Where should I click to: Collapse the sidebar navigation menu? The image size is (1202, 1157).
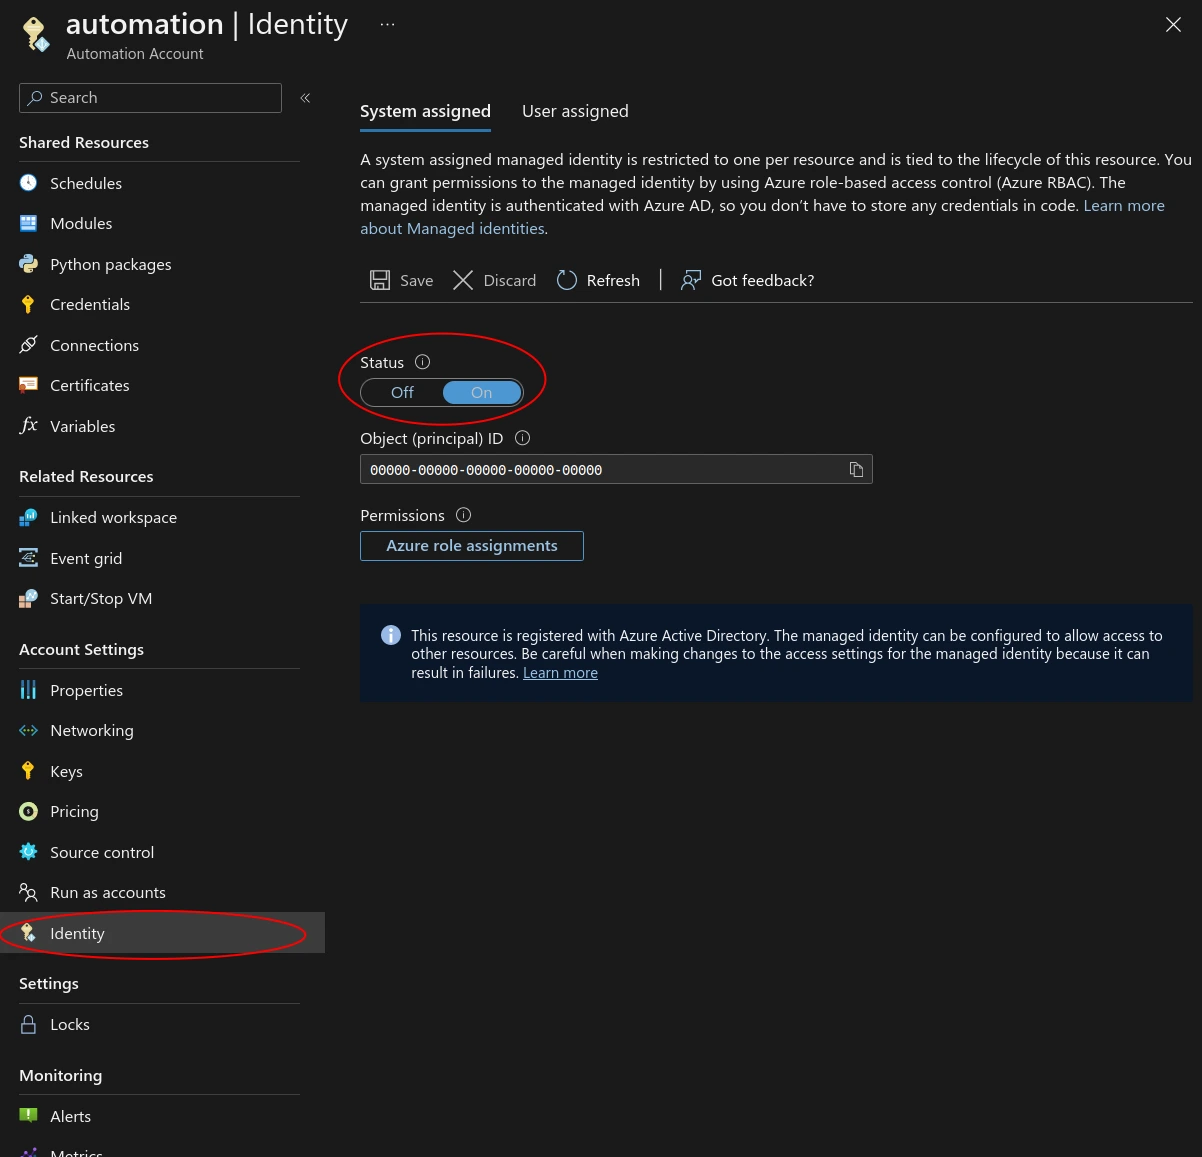[305, 98]
